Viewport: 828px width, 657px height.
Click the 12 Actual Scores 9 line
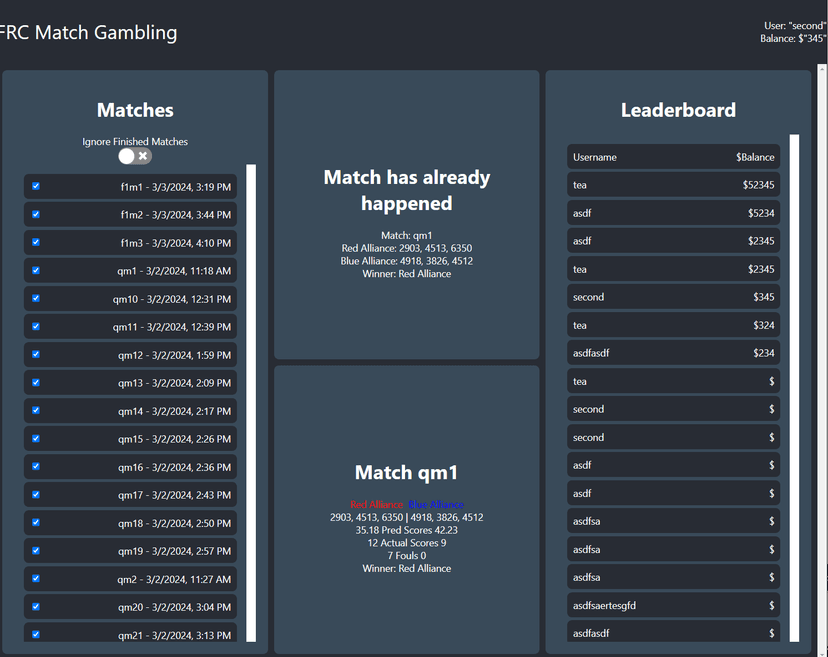click(407, 542)
